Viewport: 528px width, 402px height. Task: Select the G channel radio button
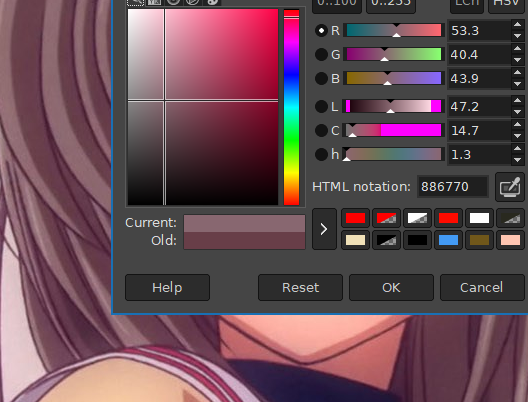(x=321, y=55)
